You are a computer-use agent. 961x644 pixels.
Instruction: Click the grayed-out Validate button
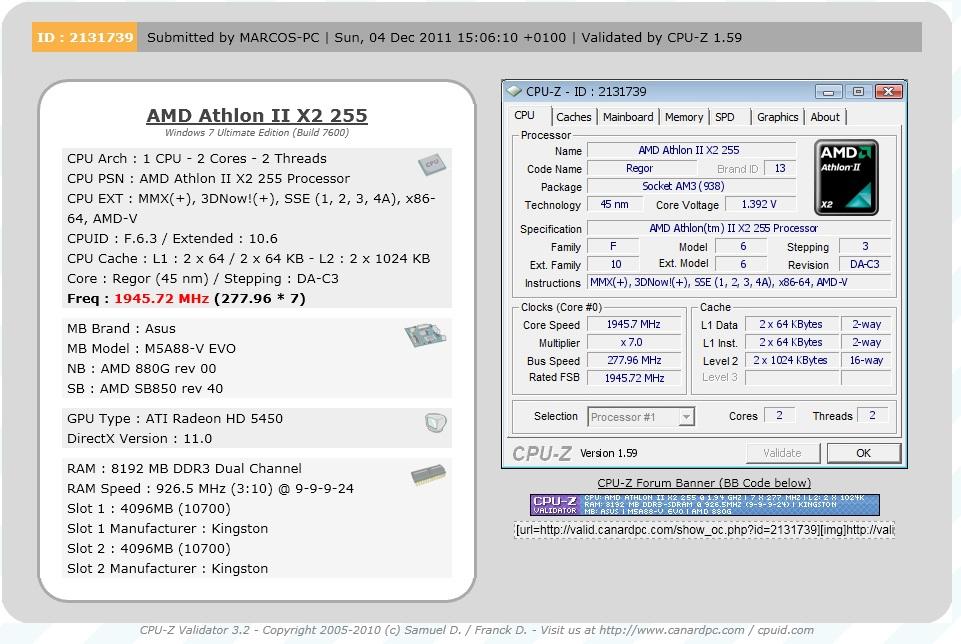point(782,453)
